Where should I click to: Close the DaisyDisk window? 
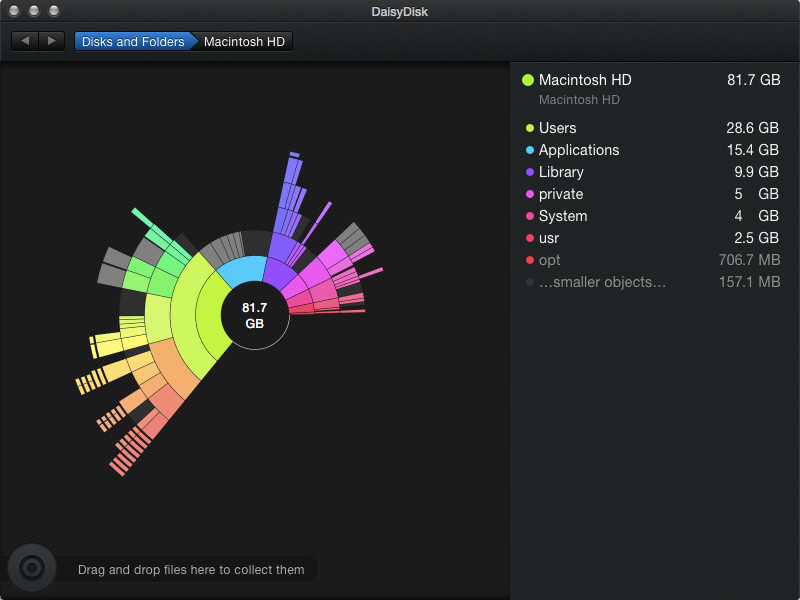pos(14,11)
